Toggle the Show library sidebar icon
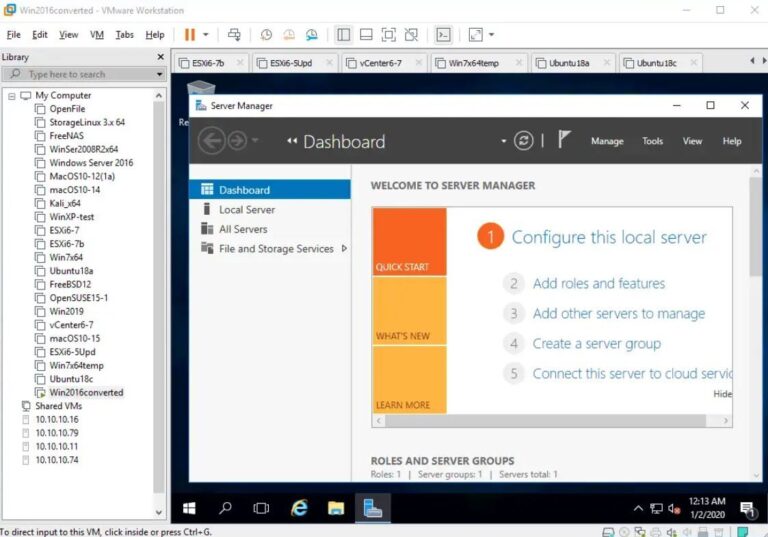 point(343,34)
